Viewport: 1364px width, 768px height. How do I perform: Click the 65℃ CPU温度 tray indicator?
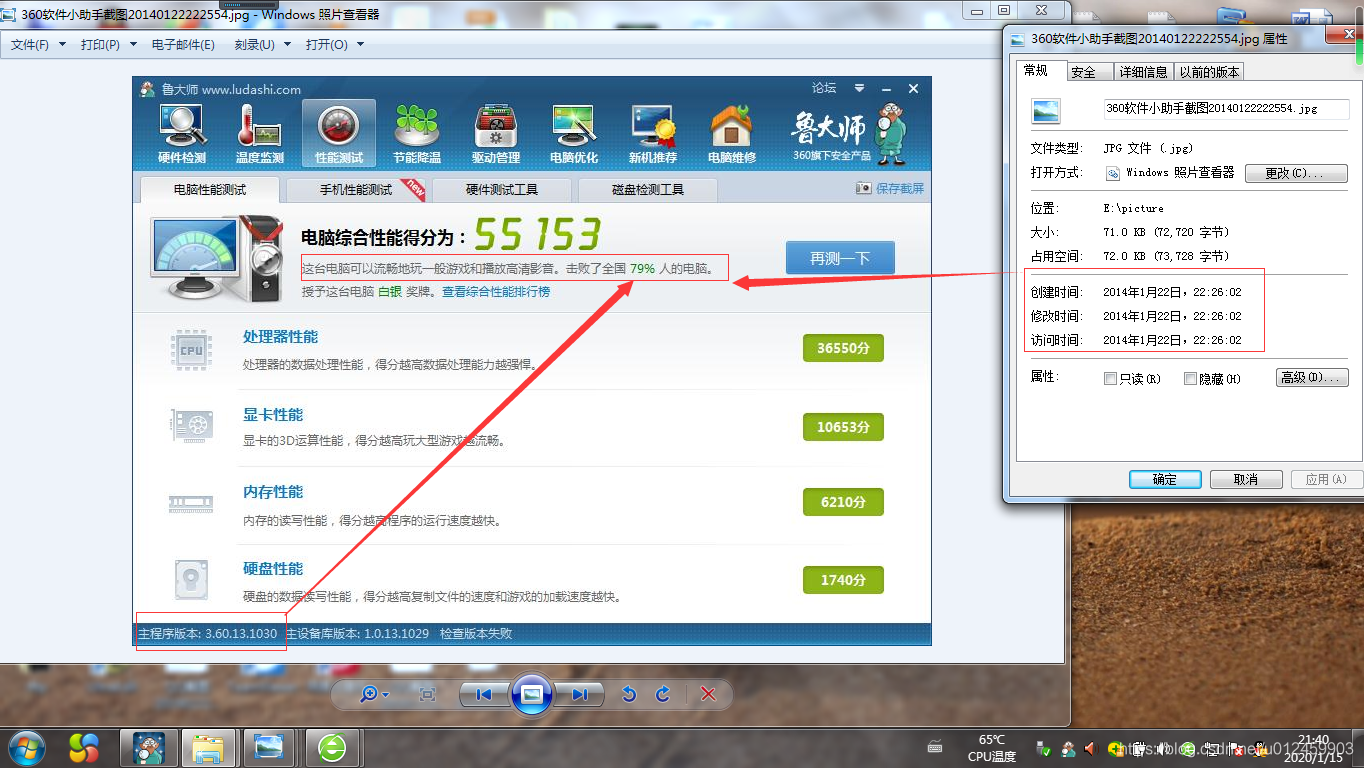pos(992,748)
